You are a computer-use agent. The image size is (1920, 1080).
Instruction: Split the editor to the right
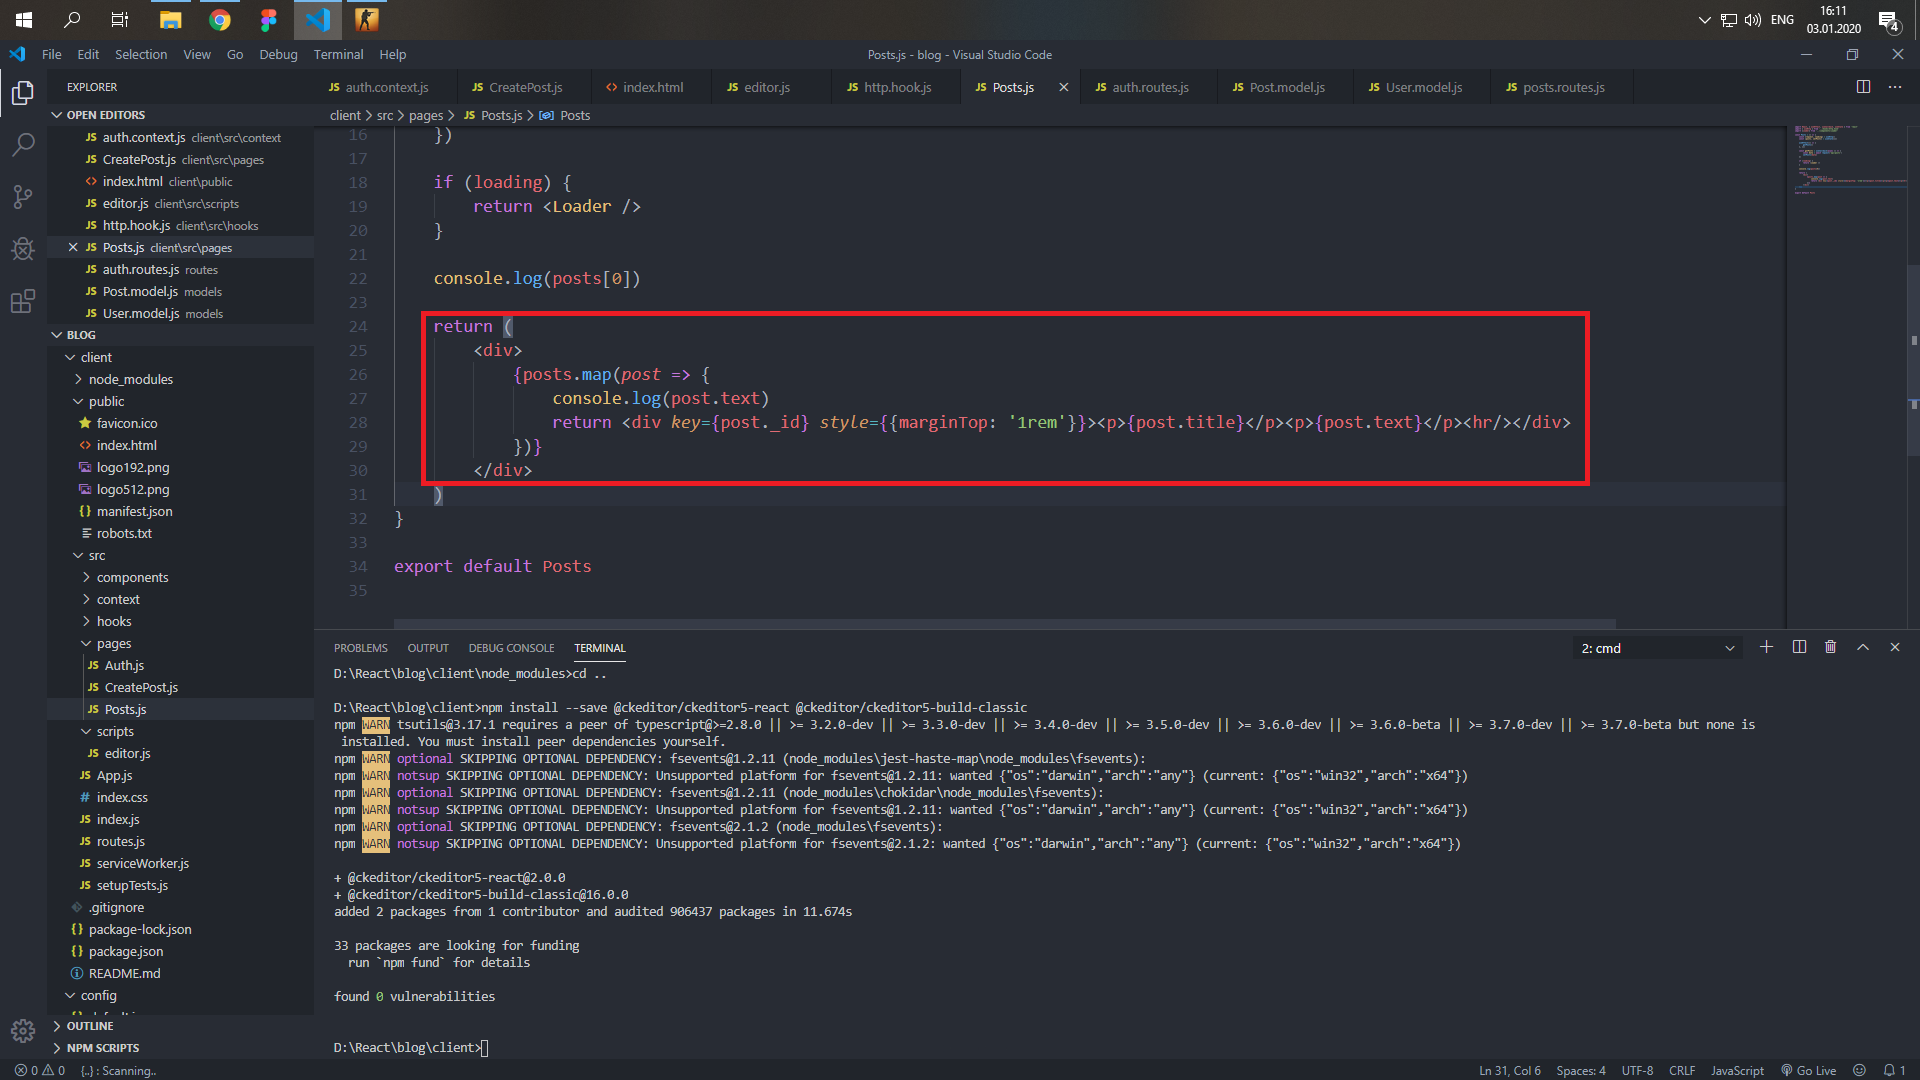1863,87
